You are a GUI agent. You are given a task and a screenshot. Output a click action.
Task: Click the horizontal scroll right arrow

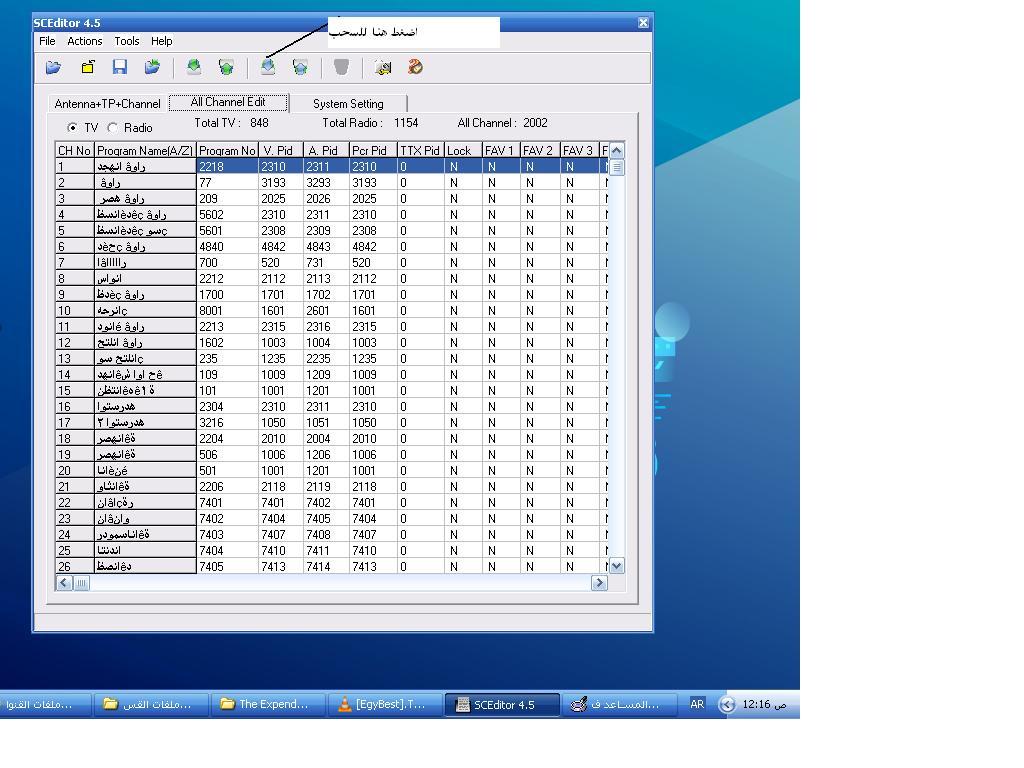click(599, 583)
